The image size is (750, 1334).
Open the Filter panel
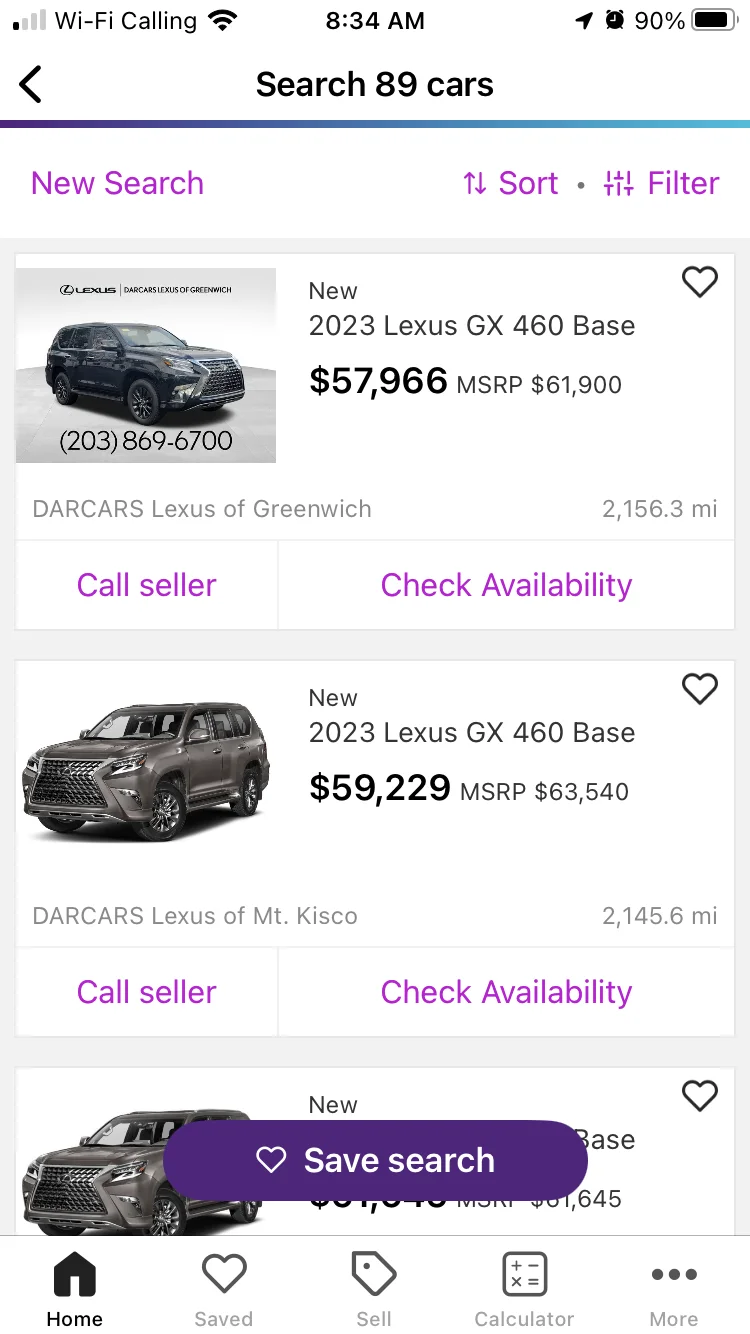click(662, 183)
